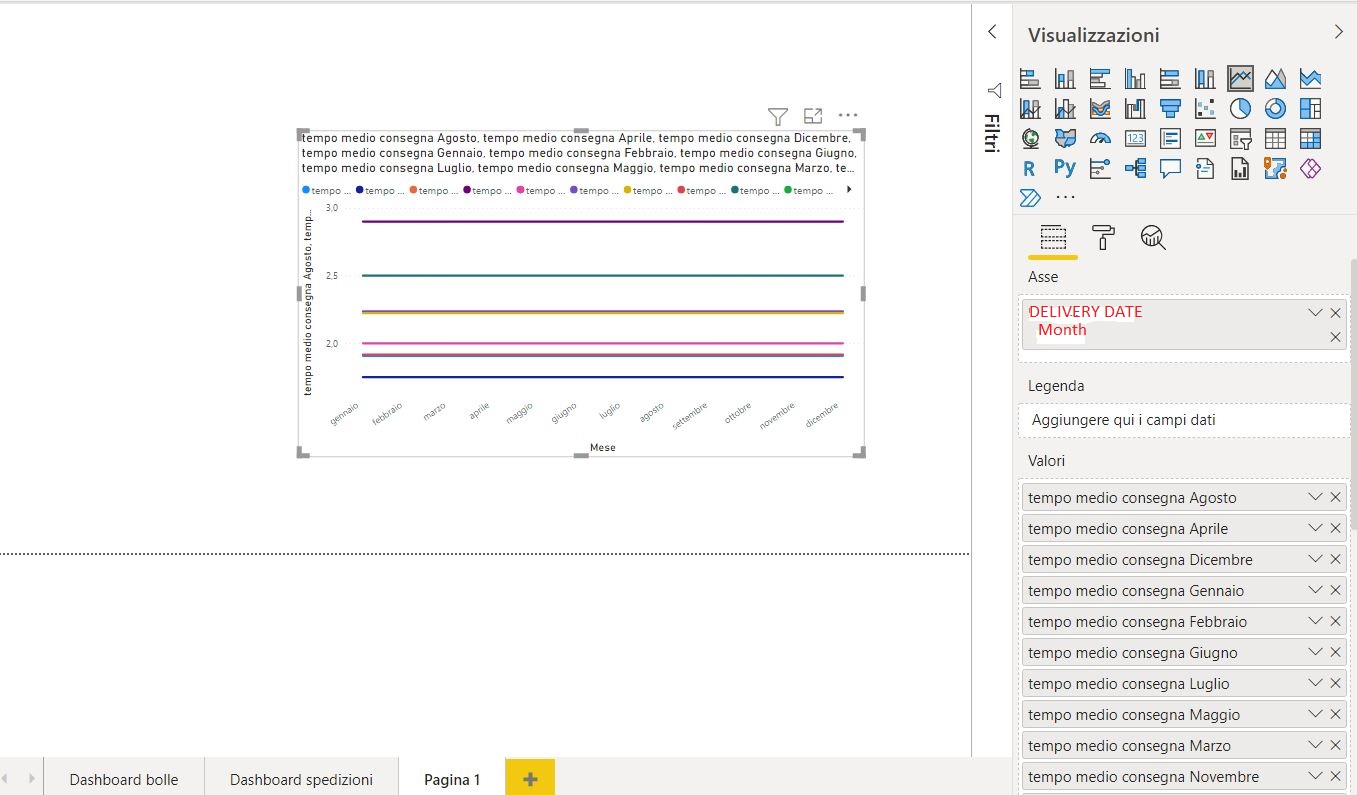This screenshot has height=795, width=1357.
Task: Open dropdown for tempo medio consegna Agosto
Action: point(1315,497)
